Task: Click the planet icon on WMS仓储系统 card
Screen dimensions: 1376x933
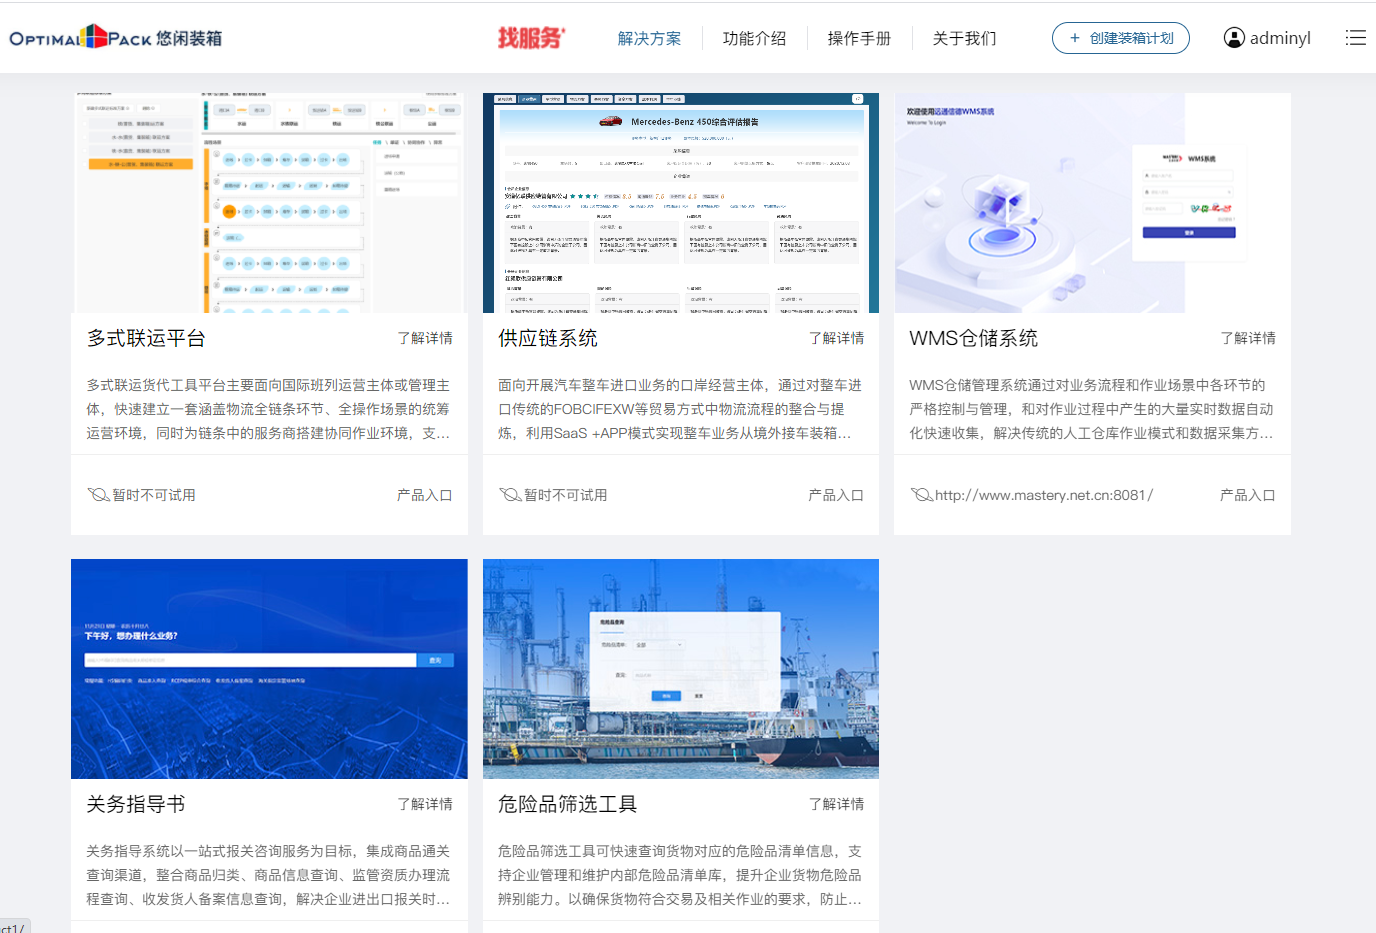Action: pos(921,494)
